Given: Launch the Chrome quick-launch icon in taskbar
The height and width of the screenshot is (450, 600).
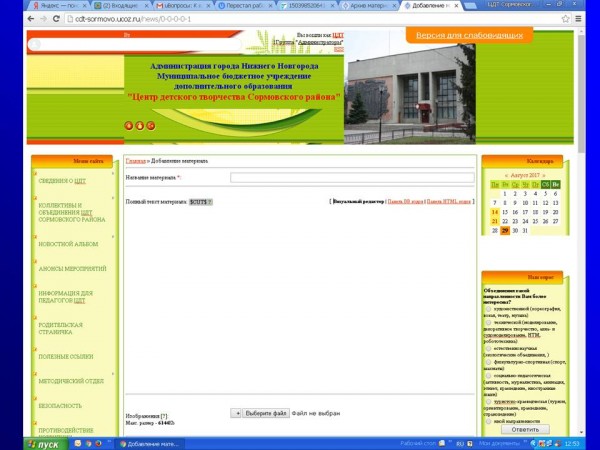Looking at the screenshot, I should [x=88, y=443].
